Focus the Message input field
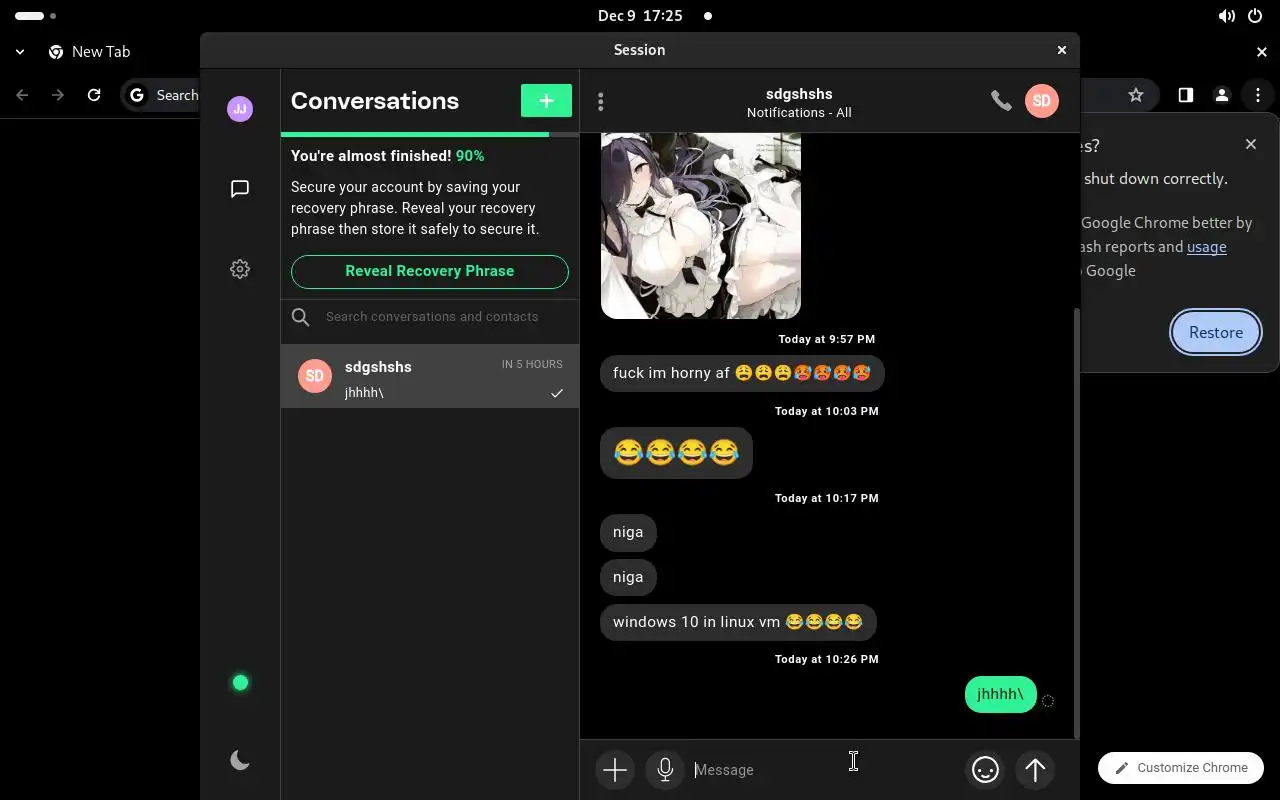This screenshot has width=1280, height=800. 825,770
